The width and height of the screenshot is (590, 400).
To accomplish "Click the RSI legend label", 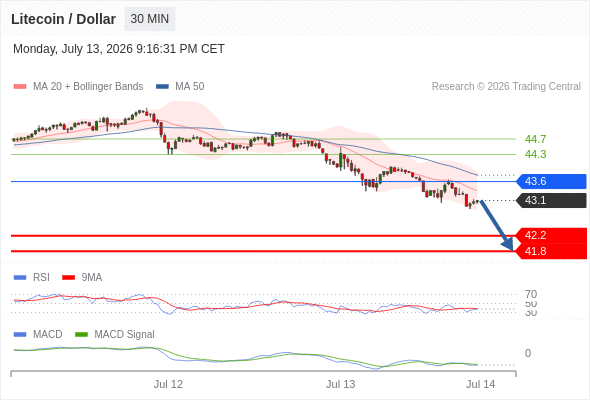I will pos(41,278).
